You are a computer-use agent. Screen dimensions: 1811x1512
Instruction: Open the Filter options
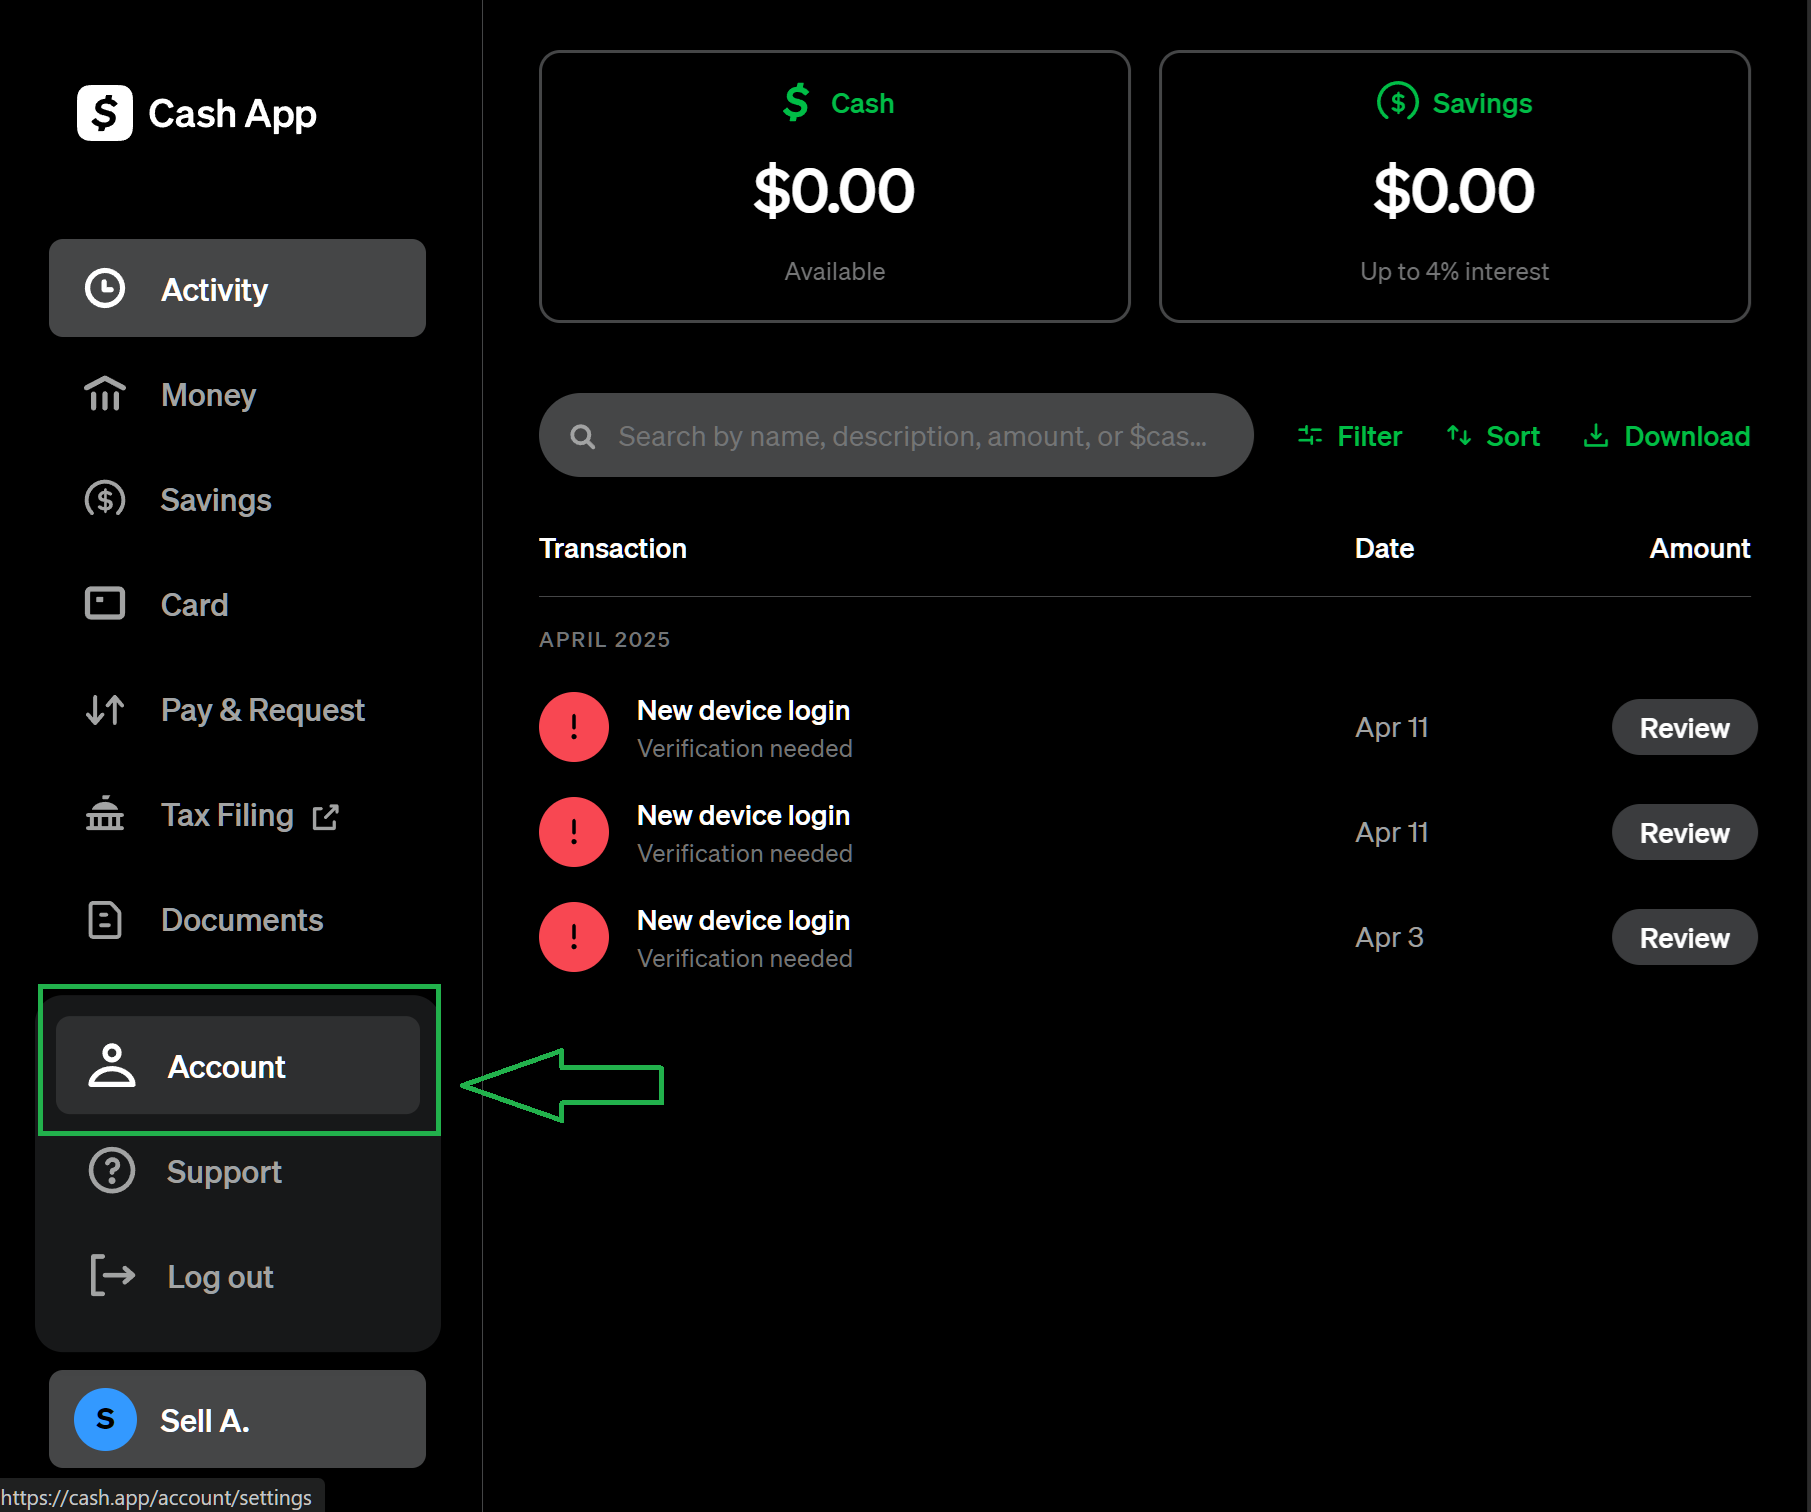pos(1348,435)
